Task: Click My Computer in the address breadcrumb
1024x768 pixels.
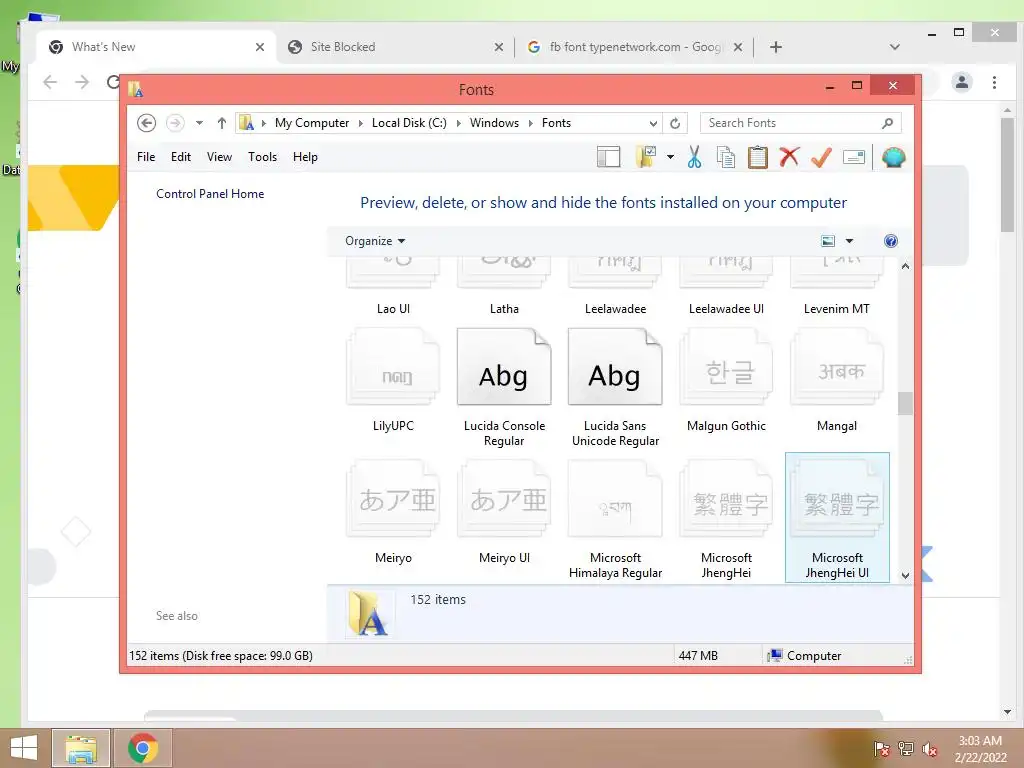Action: [312, 123]
